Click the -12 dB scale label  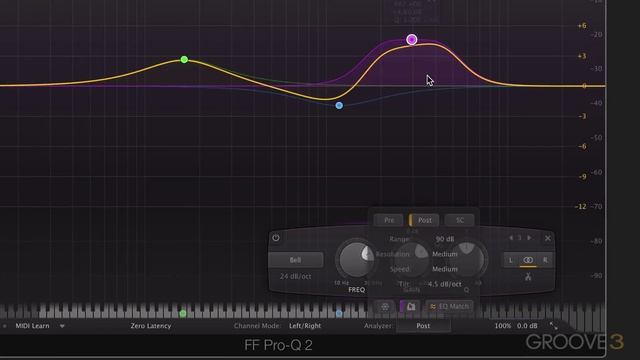(x=581, y=207)
